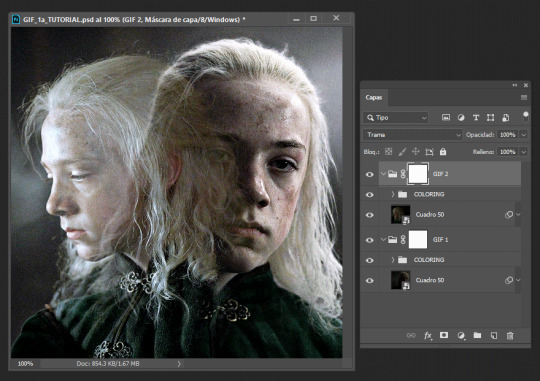Click the Doc: 854.3 KB/1.67 MB status text
The height and width of the screenshot is (381, 540).
point(108,363)
